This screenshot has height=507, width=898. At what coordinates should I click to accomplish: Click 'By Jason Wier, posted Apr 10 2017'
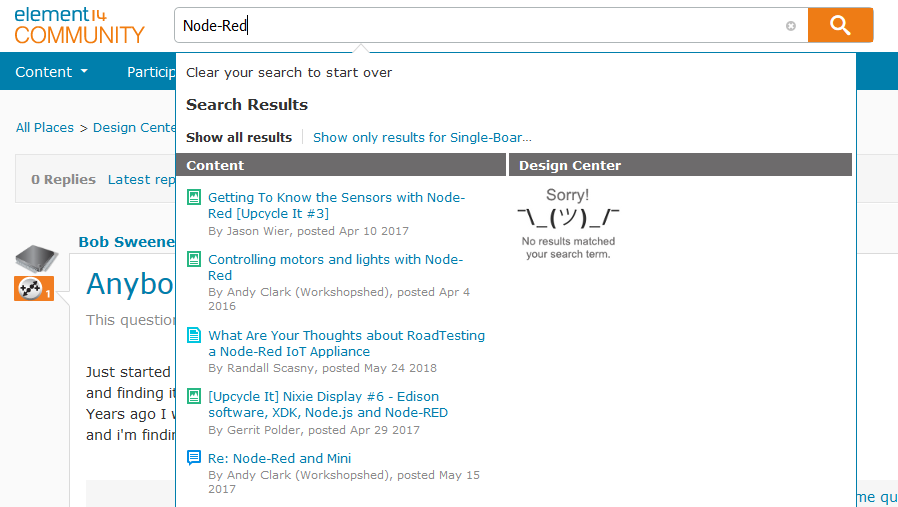click(308, 231)
